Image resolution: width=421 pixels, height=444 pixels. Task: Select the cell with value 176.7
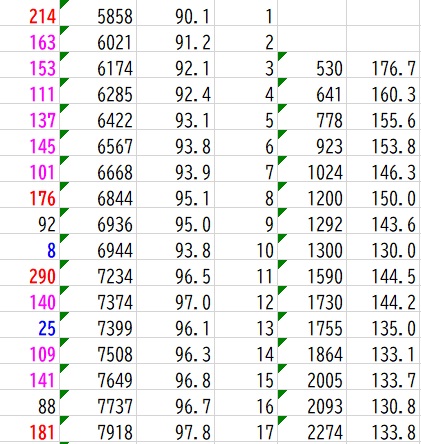click(x=383, y=65)
